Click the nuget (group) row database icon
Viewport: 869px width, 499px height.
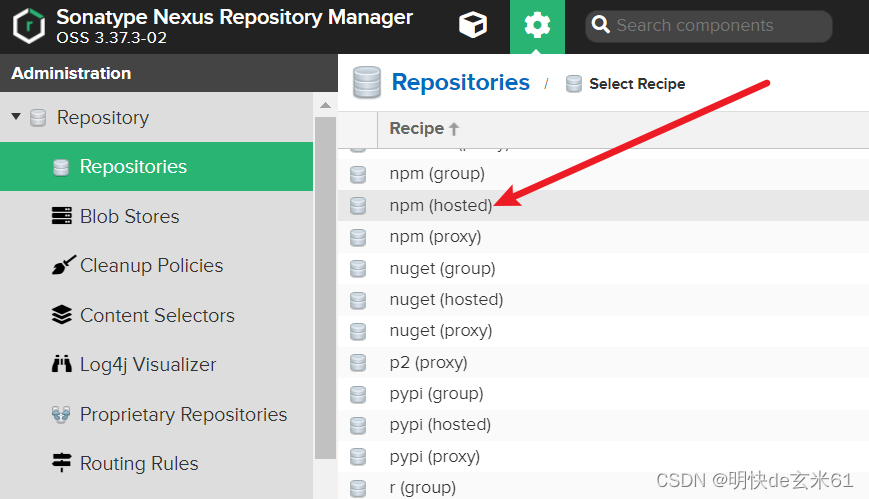[358, 268]
